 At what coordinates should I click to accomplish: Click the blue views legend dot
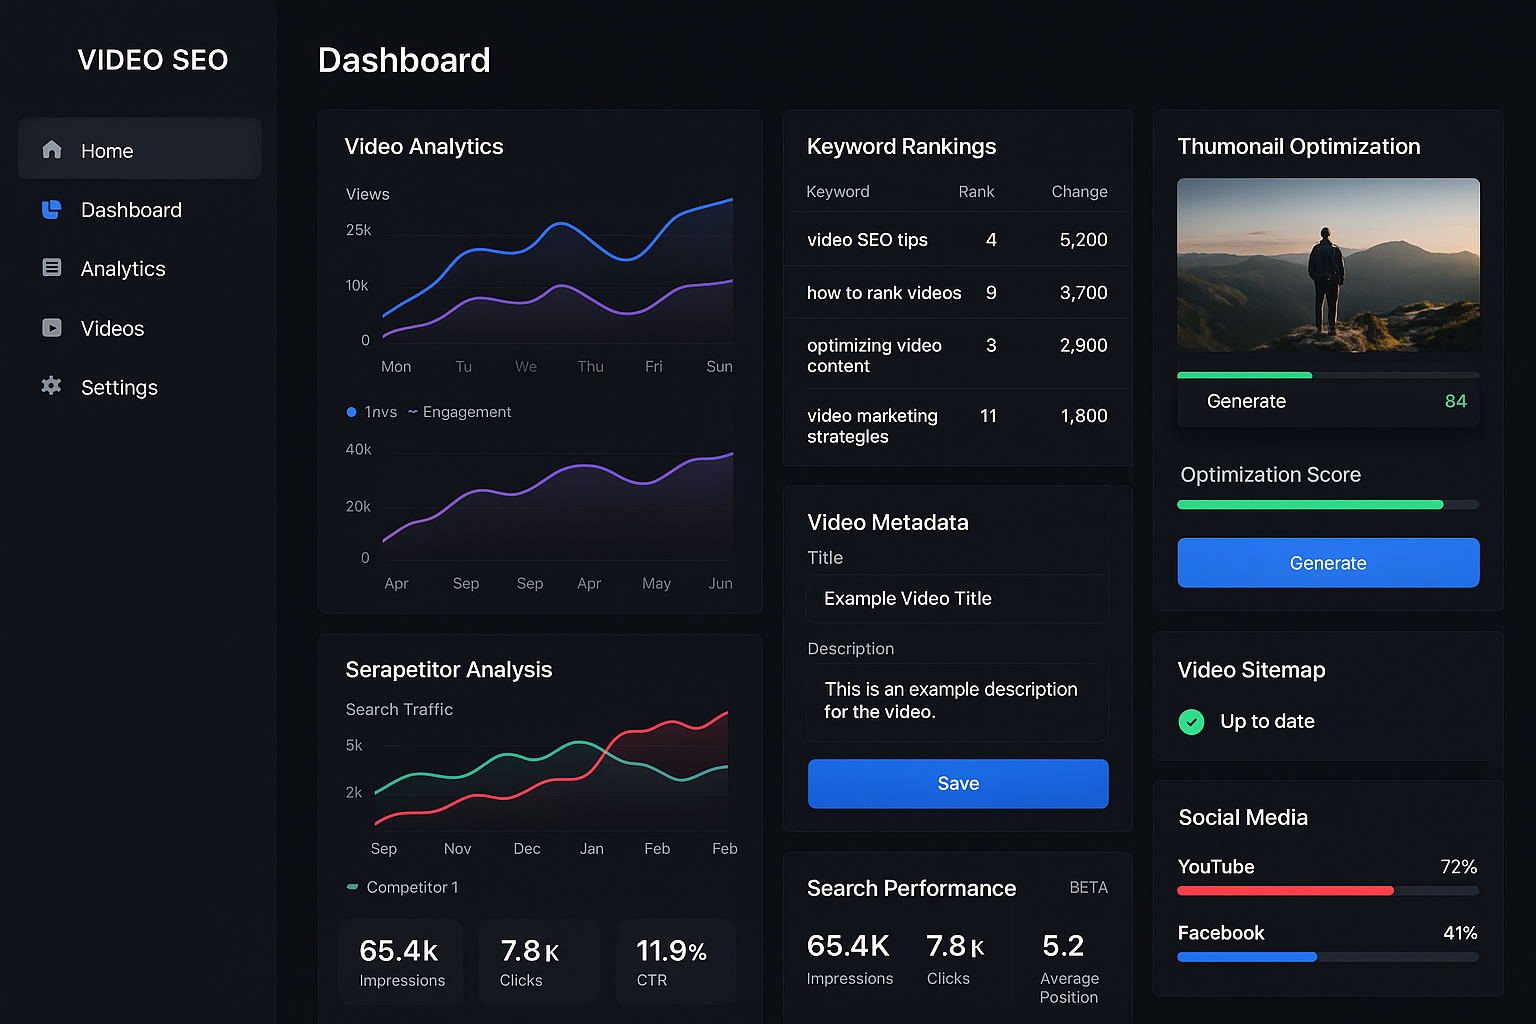351,412
